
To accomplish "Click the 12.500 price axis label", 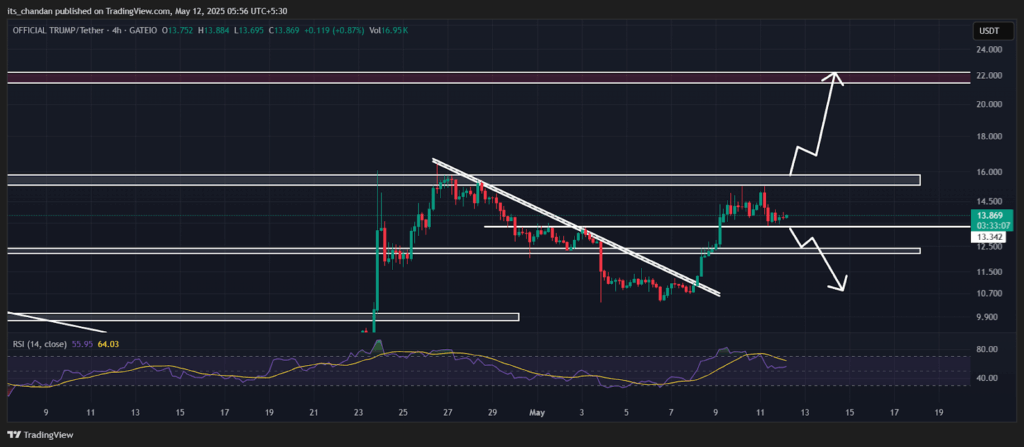I will point(989,247).
